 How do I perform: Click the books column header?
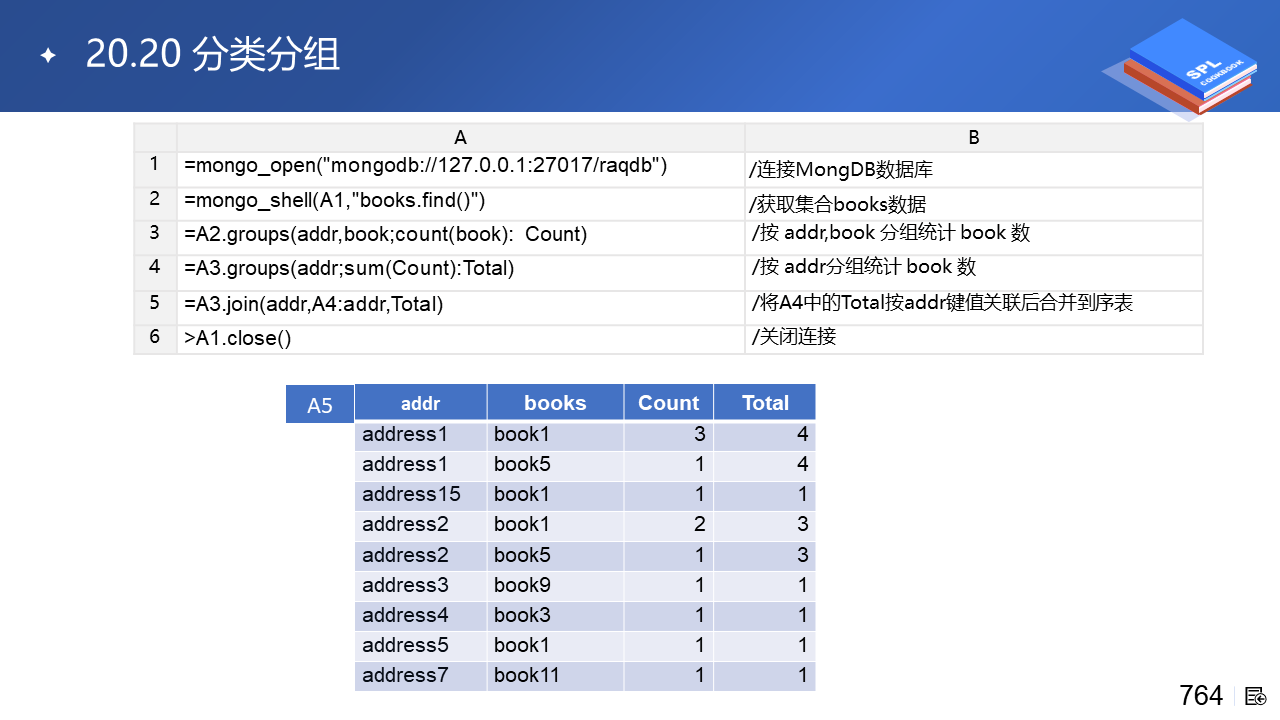[x=555, y=403]
